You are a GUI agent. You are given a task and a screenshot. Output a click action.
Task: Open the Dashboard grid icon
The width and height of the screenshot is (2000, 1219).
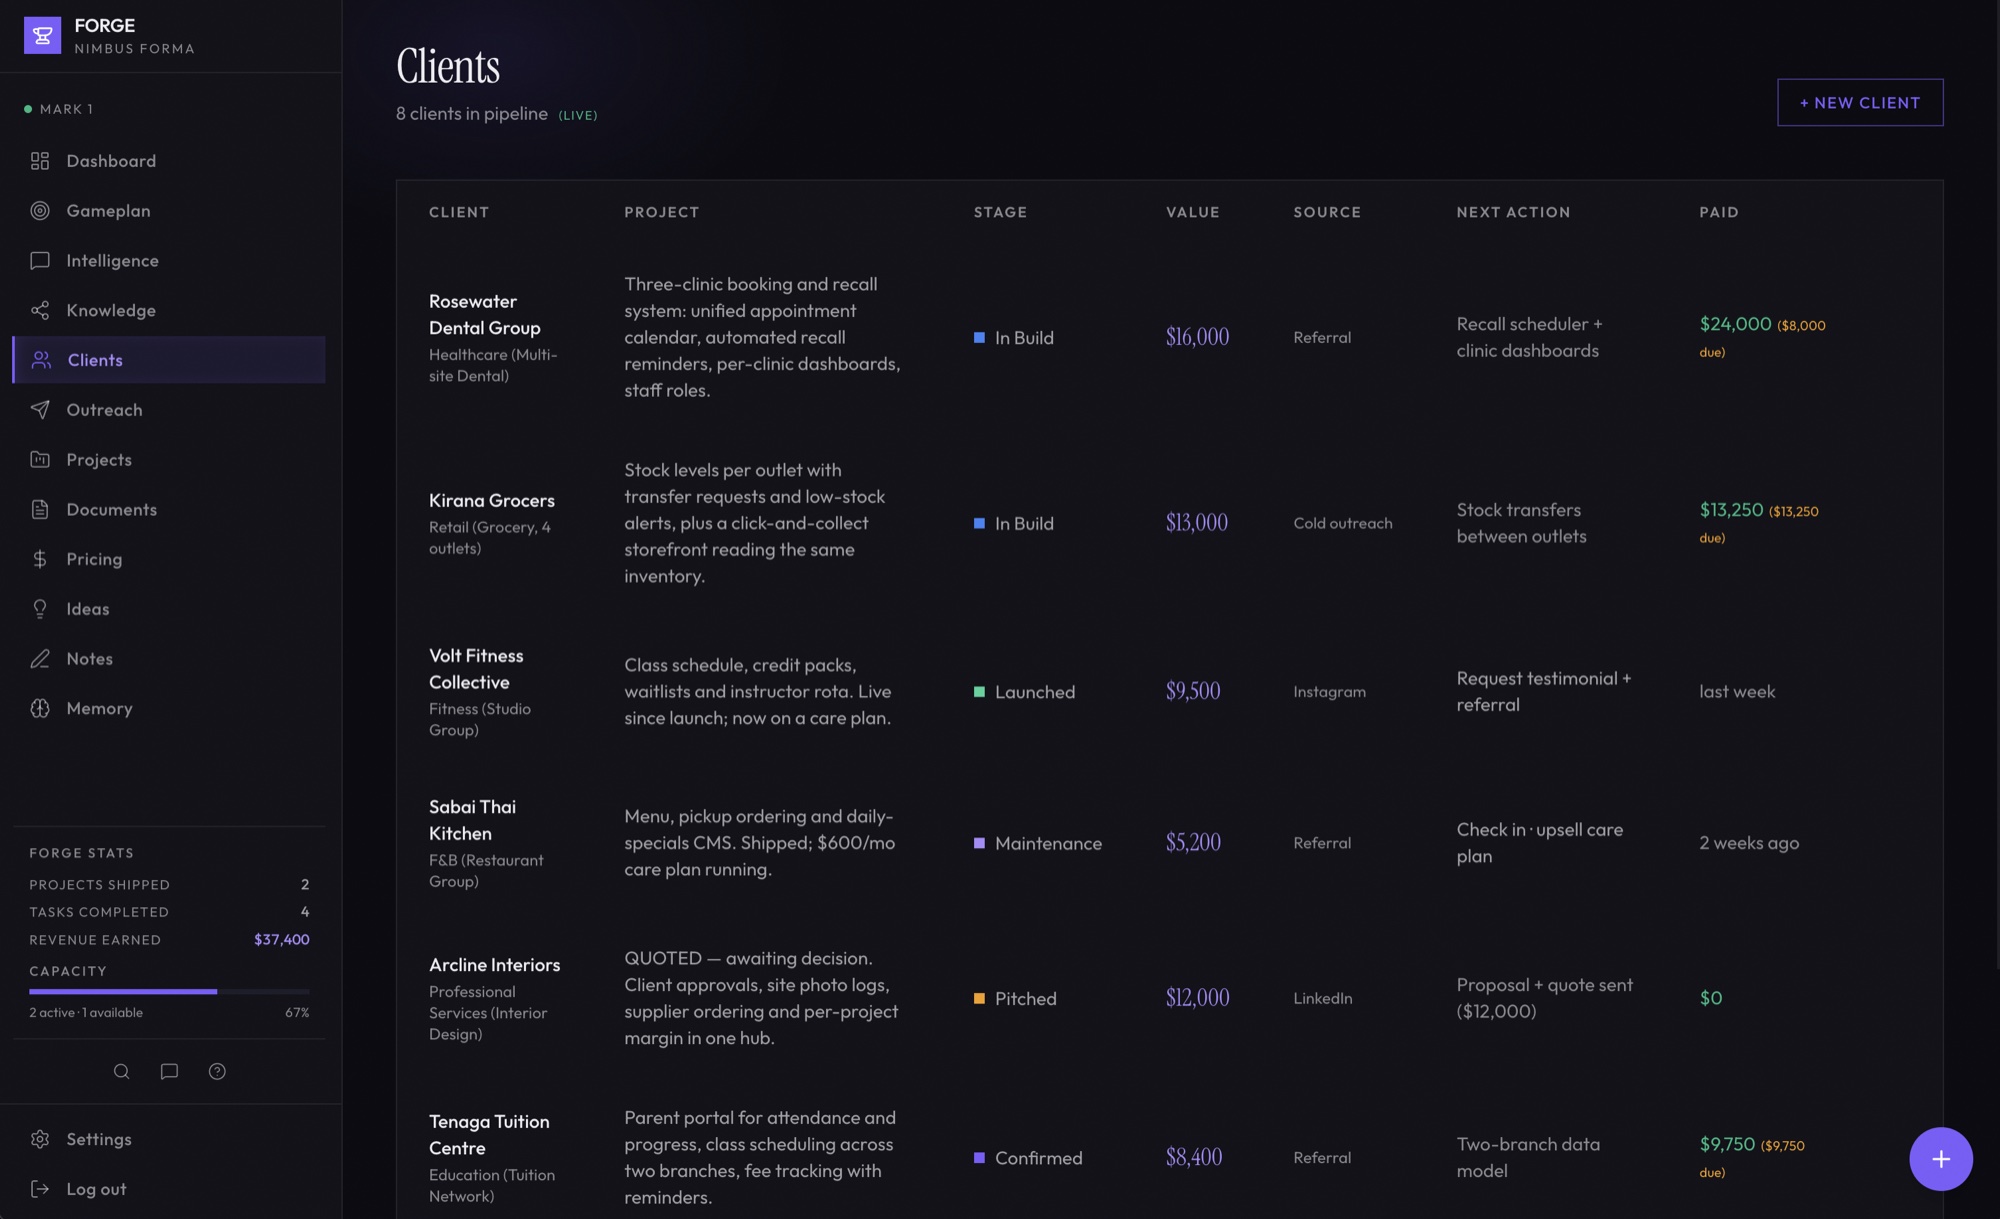point(40,161)
